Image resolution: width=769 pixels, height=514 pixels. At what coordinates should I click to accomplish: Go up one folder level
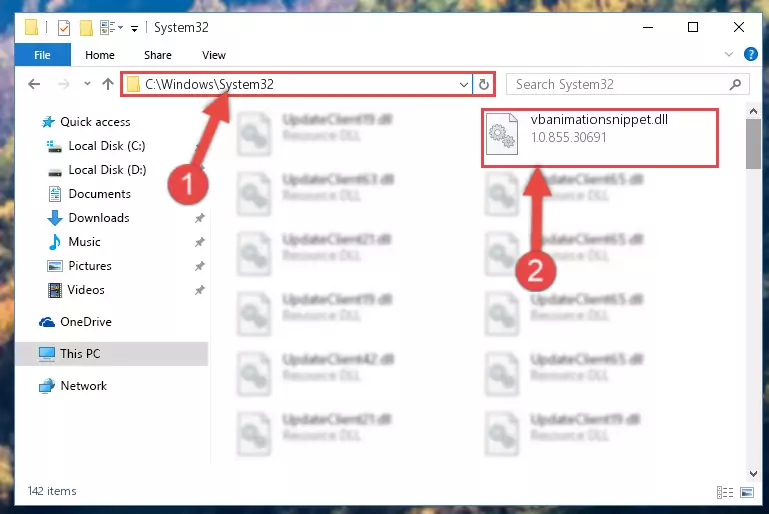108,84
